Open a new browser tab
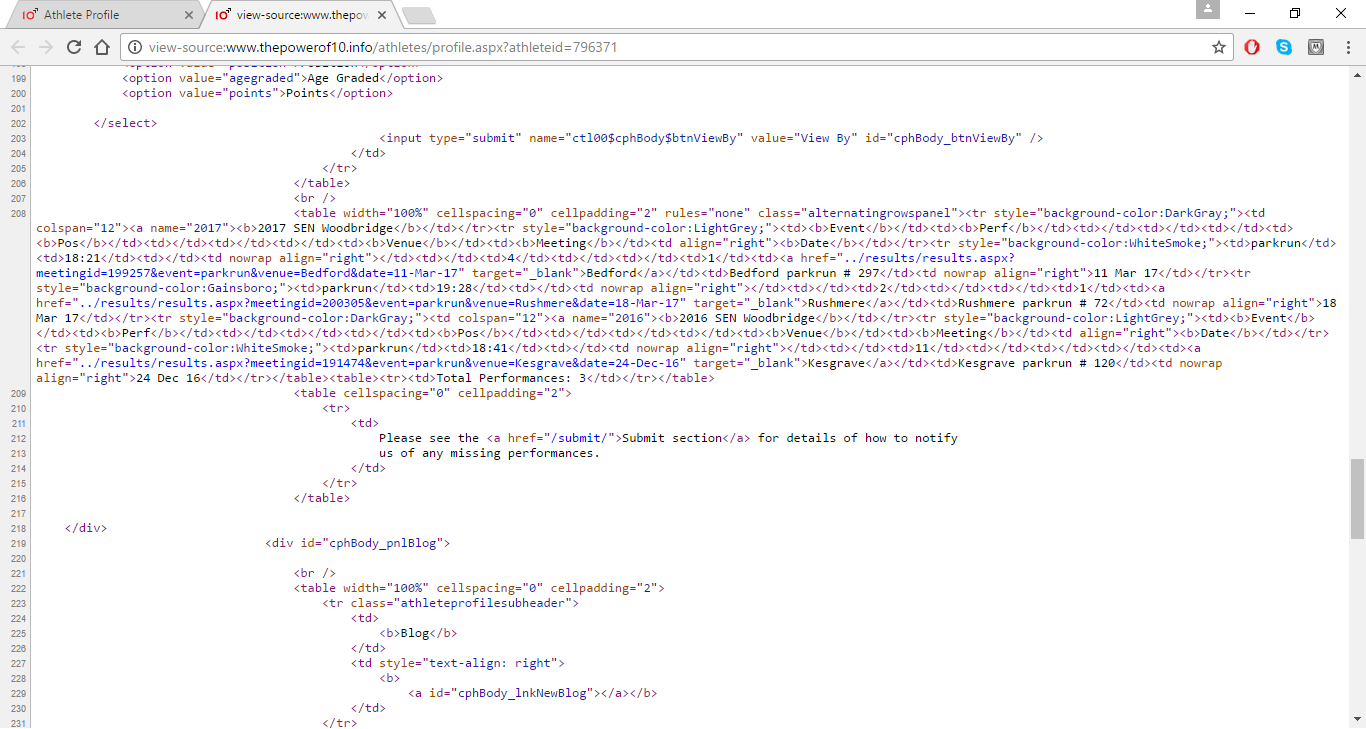Image resolution: width=1366 pixels, height=729 pixels. click(x=418, y=15)
